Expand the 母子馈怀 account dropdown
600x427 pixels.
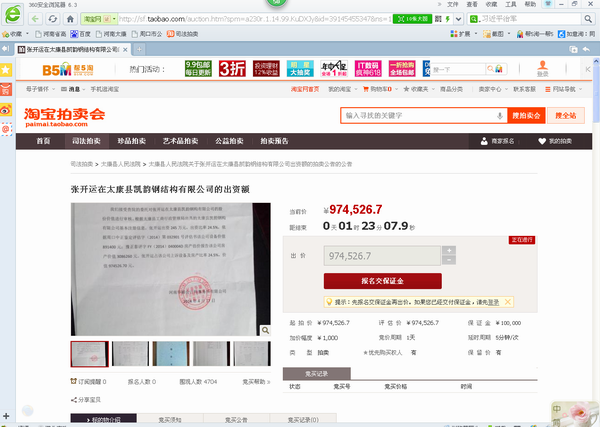(54, 89)
